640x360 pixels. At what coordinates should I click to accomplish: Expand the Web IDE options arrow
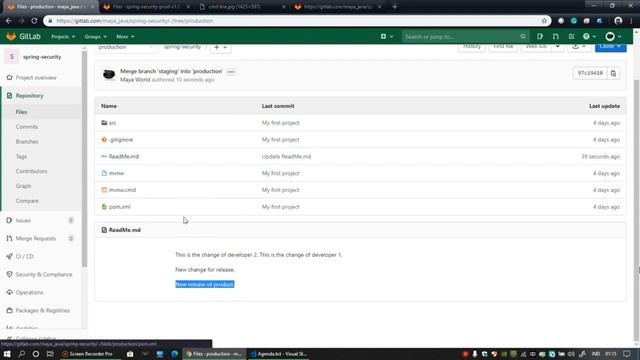558,47
